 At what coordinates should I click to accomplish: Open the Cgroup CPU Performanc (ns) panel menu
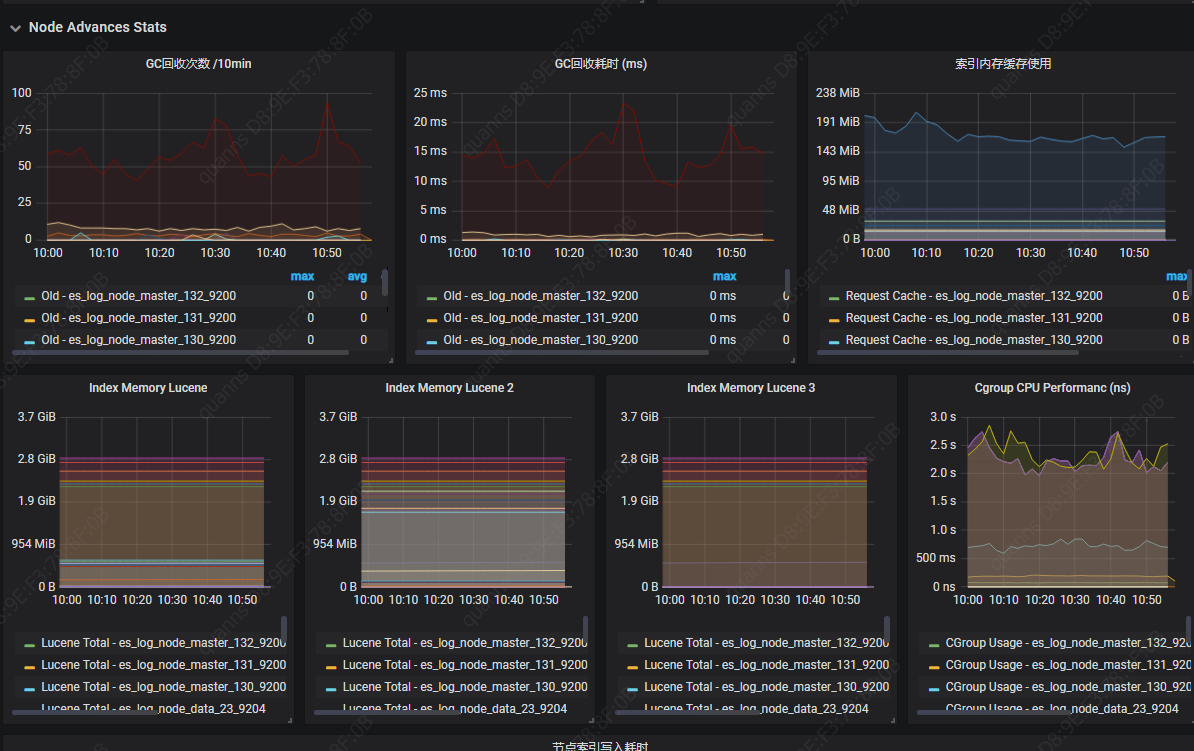pyautogui.click(x=1052, y=388)
